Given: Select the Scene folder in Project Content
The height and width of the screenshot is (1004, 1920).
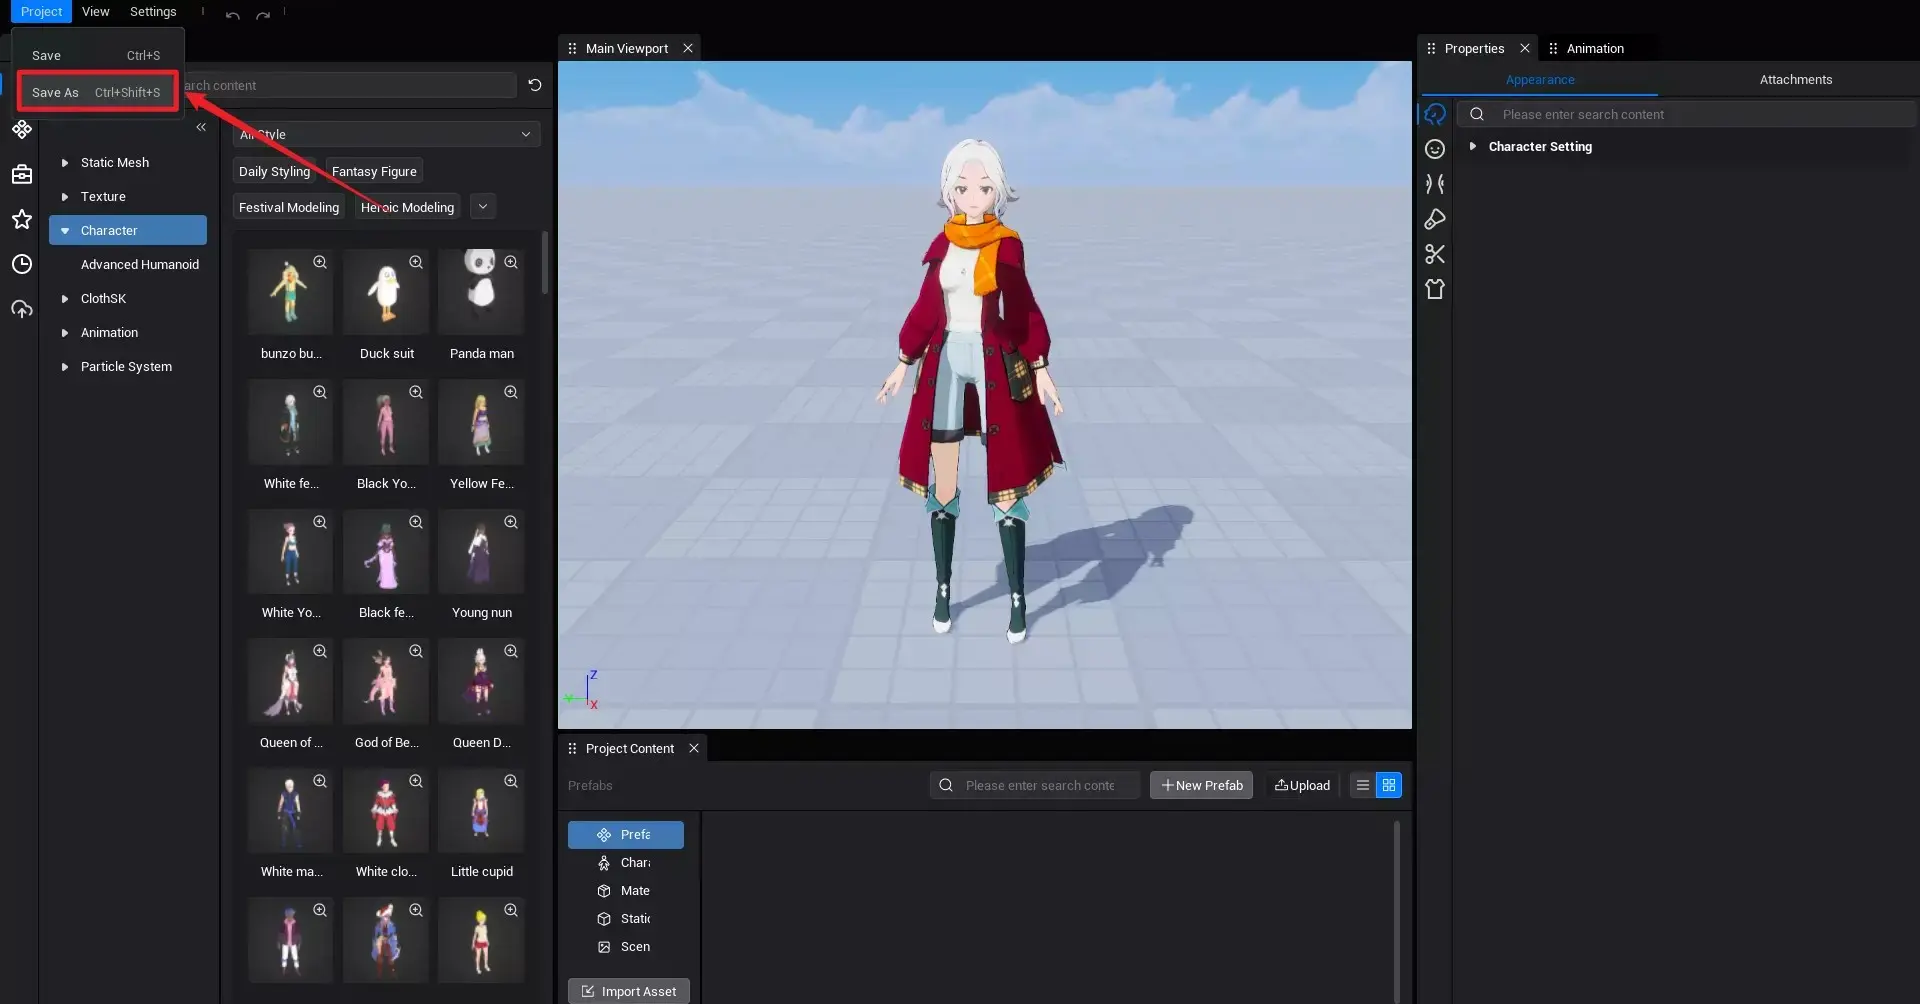Looking at the screenshot, I should pyautogui.click(x=626, y=947).
